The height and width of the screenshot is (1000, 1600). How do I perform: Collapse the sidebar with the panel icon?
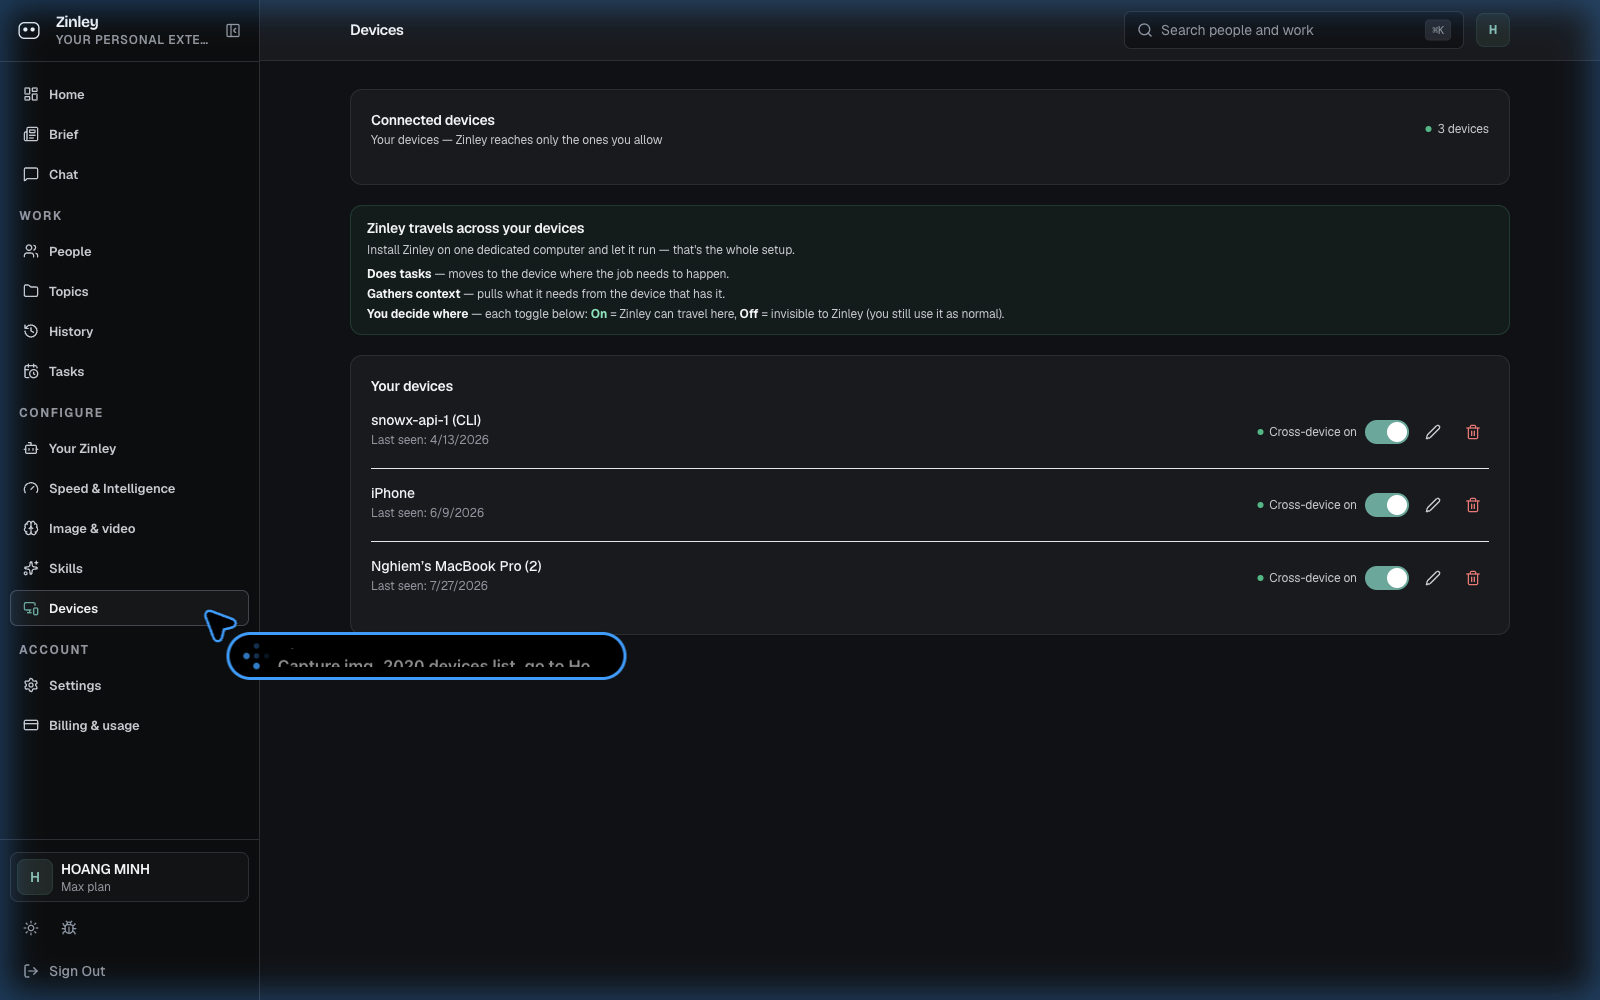233,31
